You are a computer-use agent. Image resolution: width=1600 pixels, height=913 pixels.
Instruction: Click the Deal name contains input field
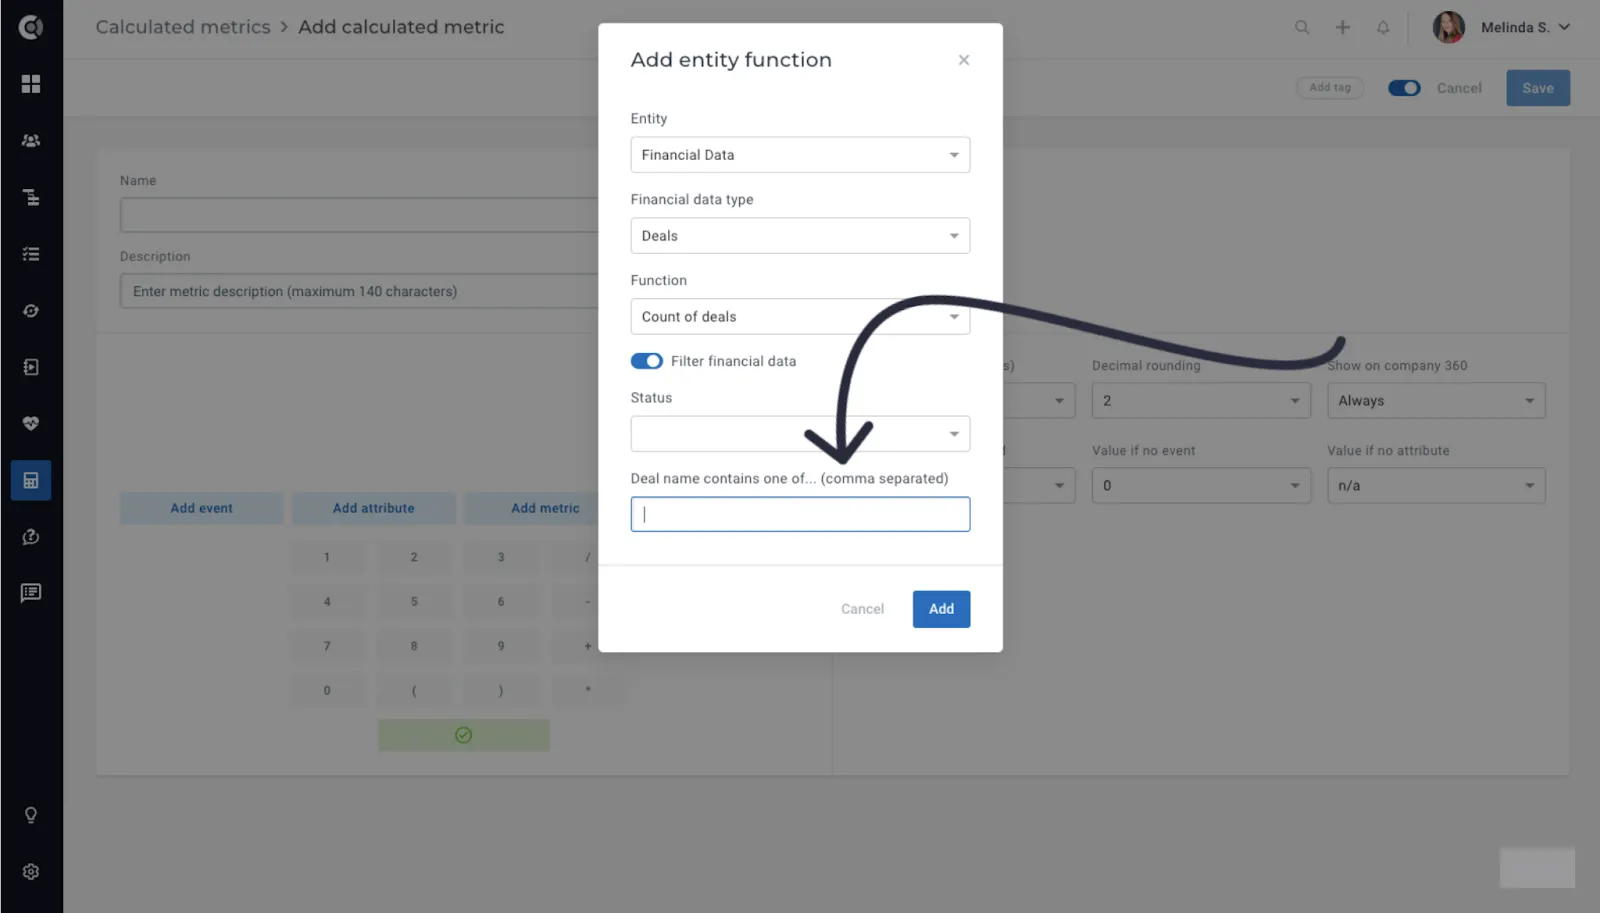[x=800, y=514]
